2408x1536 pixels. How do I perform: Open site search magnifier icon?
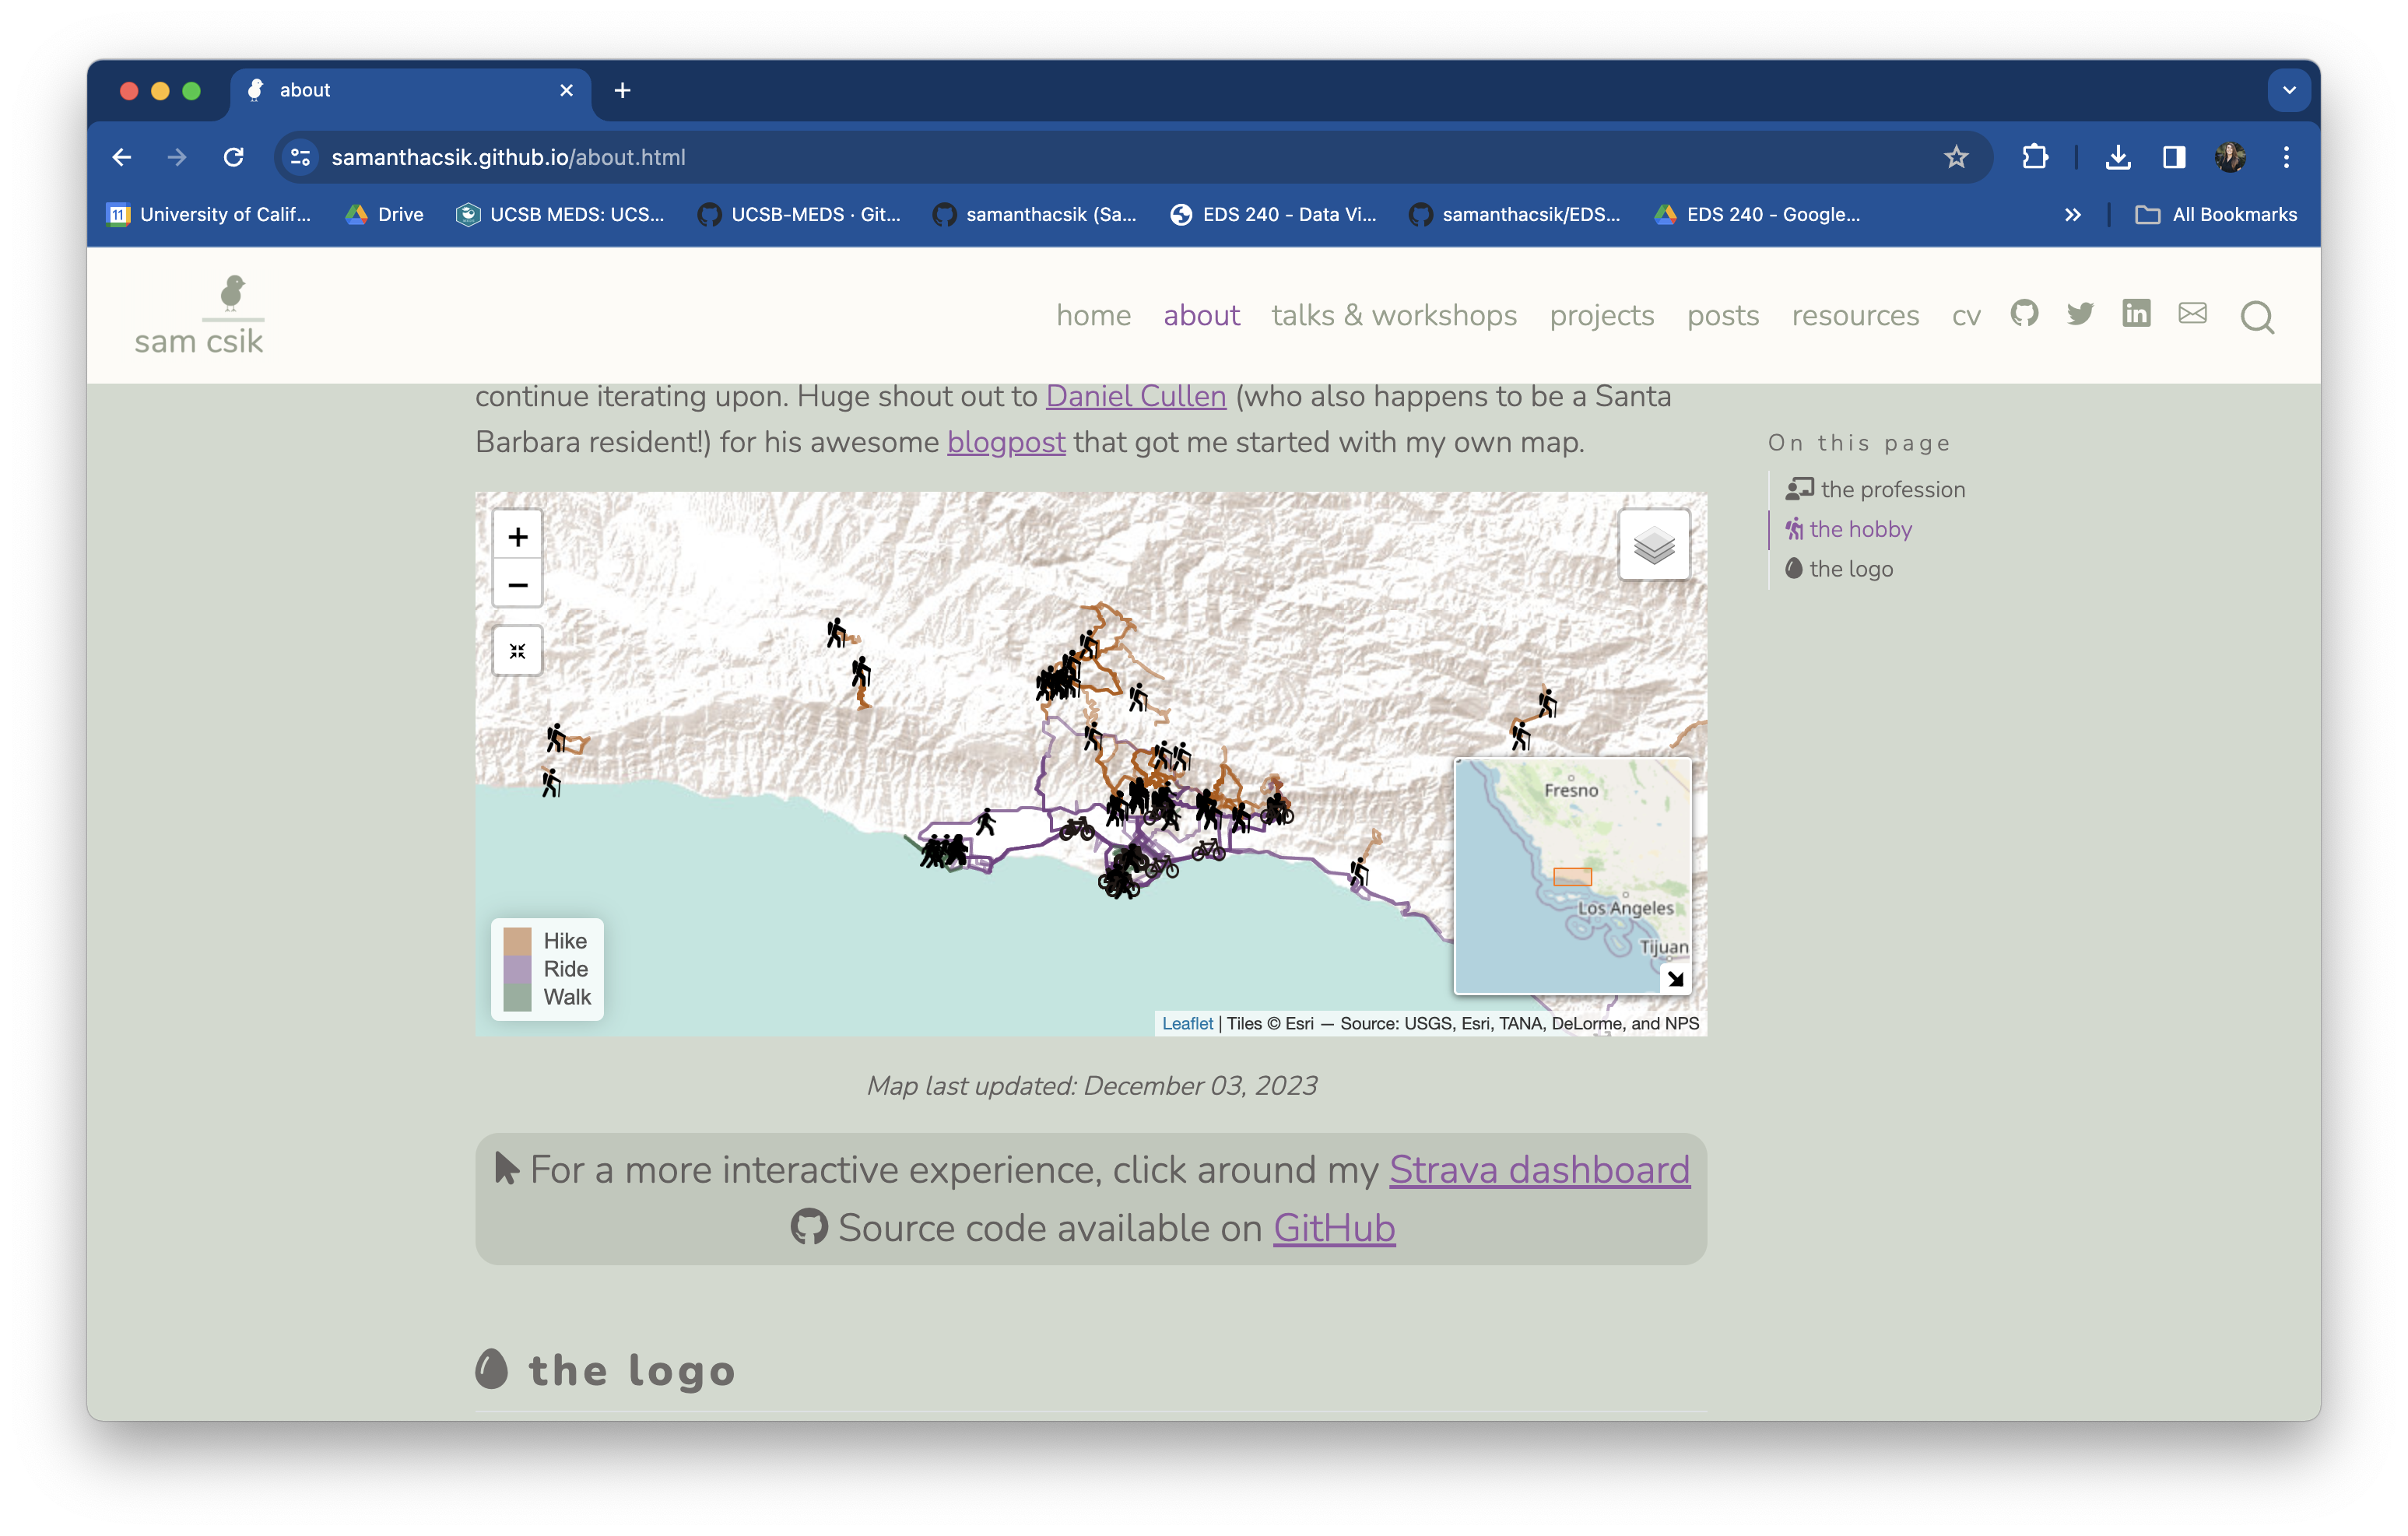pos(2256,317)
